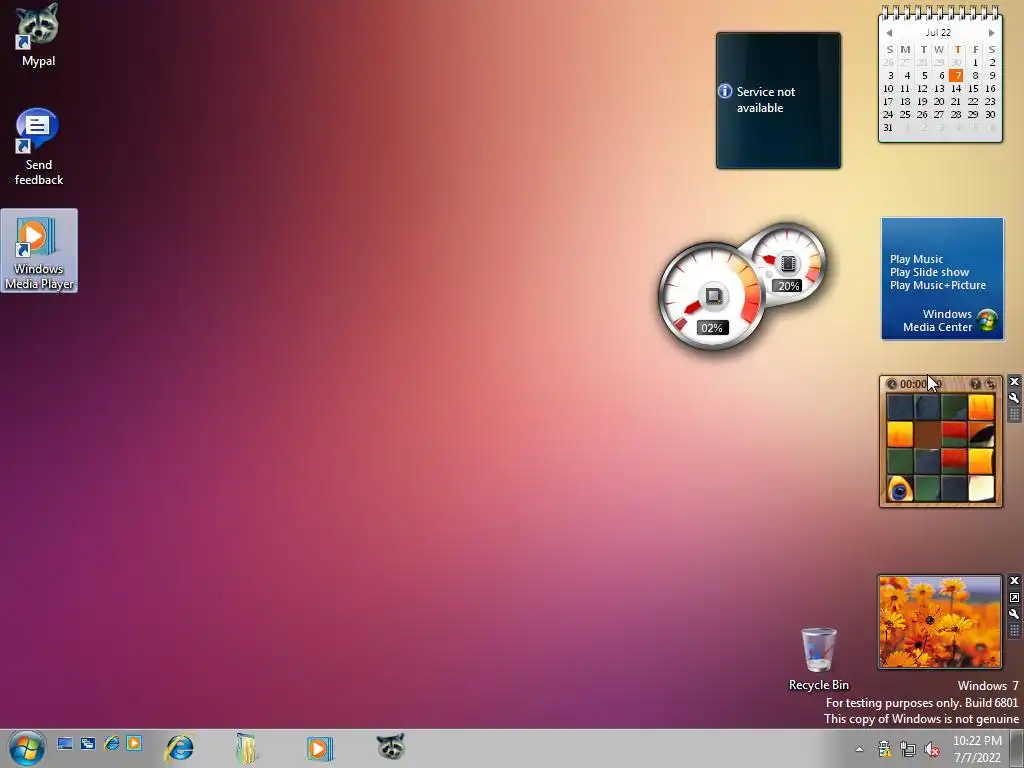The width and height of the screenshot is (1024, 768).
Task: Select date 14 in the calendar gadget
Action: point(956,89)
